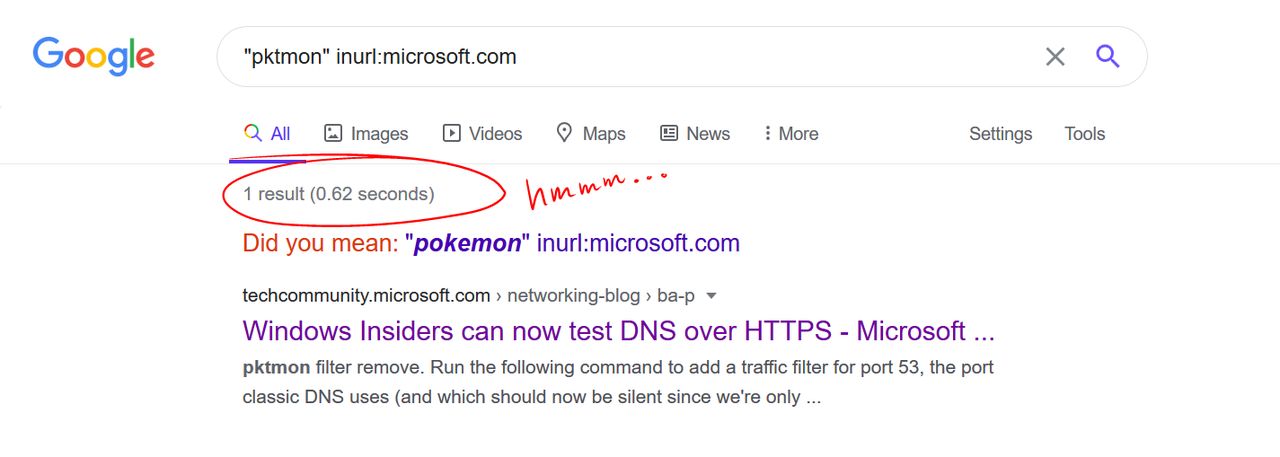Image resolution: width=1280 pixels, height=457 pixels.
Task: Click the News tab newspaper icon
Action: pyautogui.click(x=669, y=133)
